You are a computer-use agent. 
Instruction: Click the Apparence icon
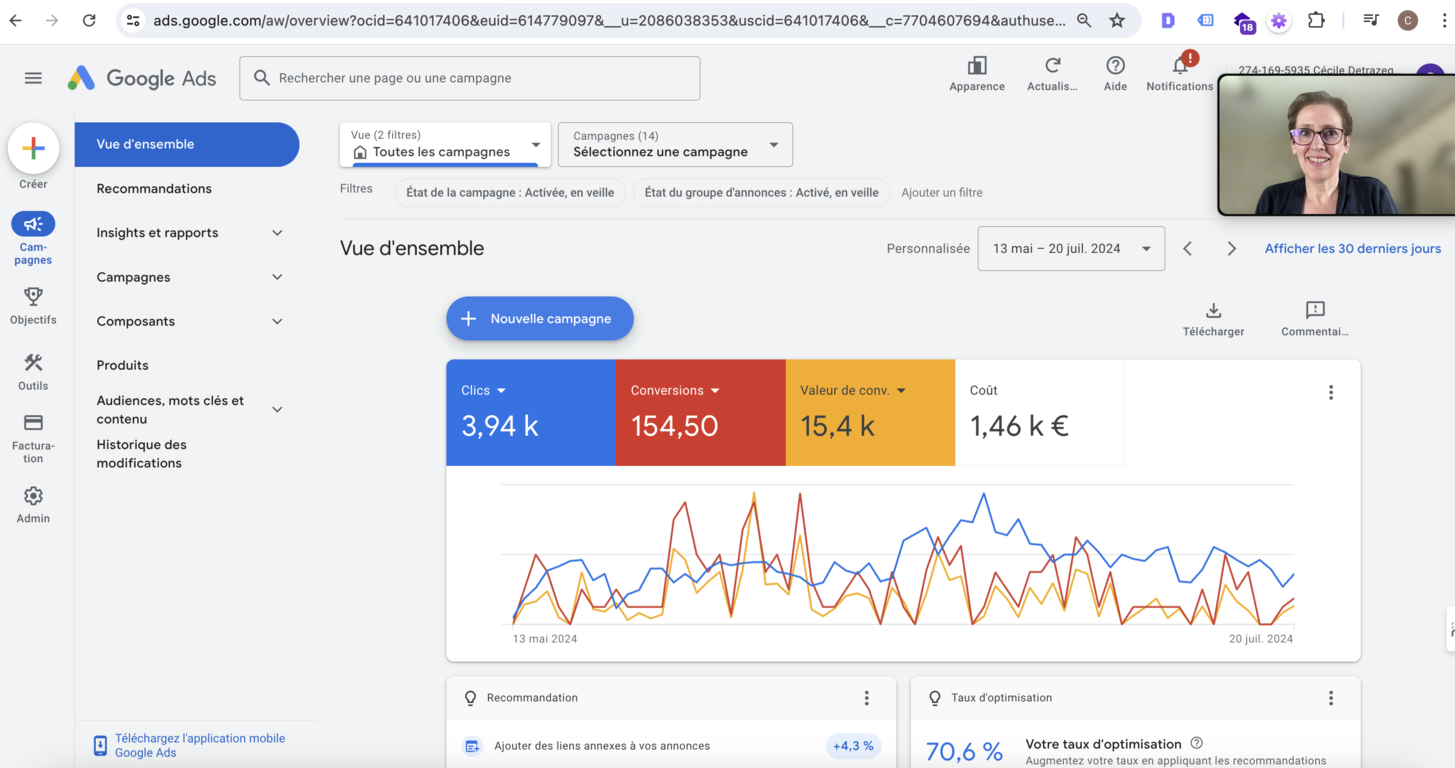pyautogui.click(x=977, y=66)
